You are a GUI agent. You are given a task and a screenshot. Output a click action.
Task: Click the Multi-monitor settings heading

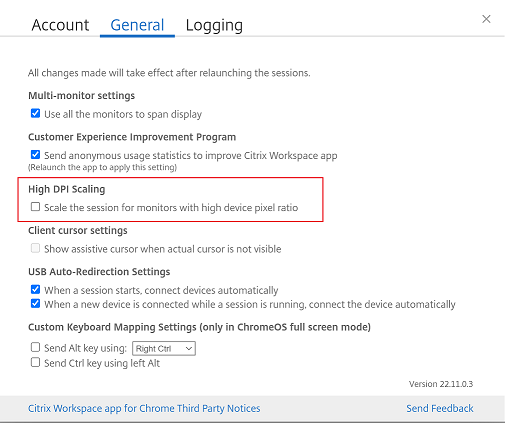point(81,96)
